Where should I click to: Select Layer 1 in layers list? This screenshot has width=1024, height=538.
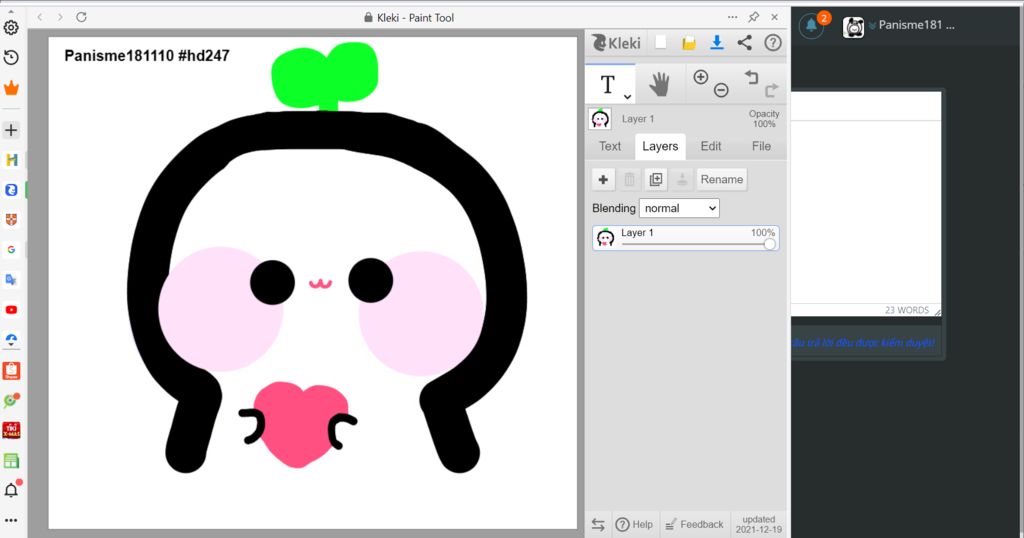tap(686, 238)
